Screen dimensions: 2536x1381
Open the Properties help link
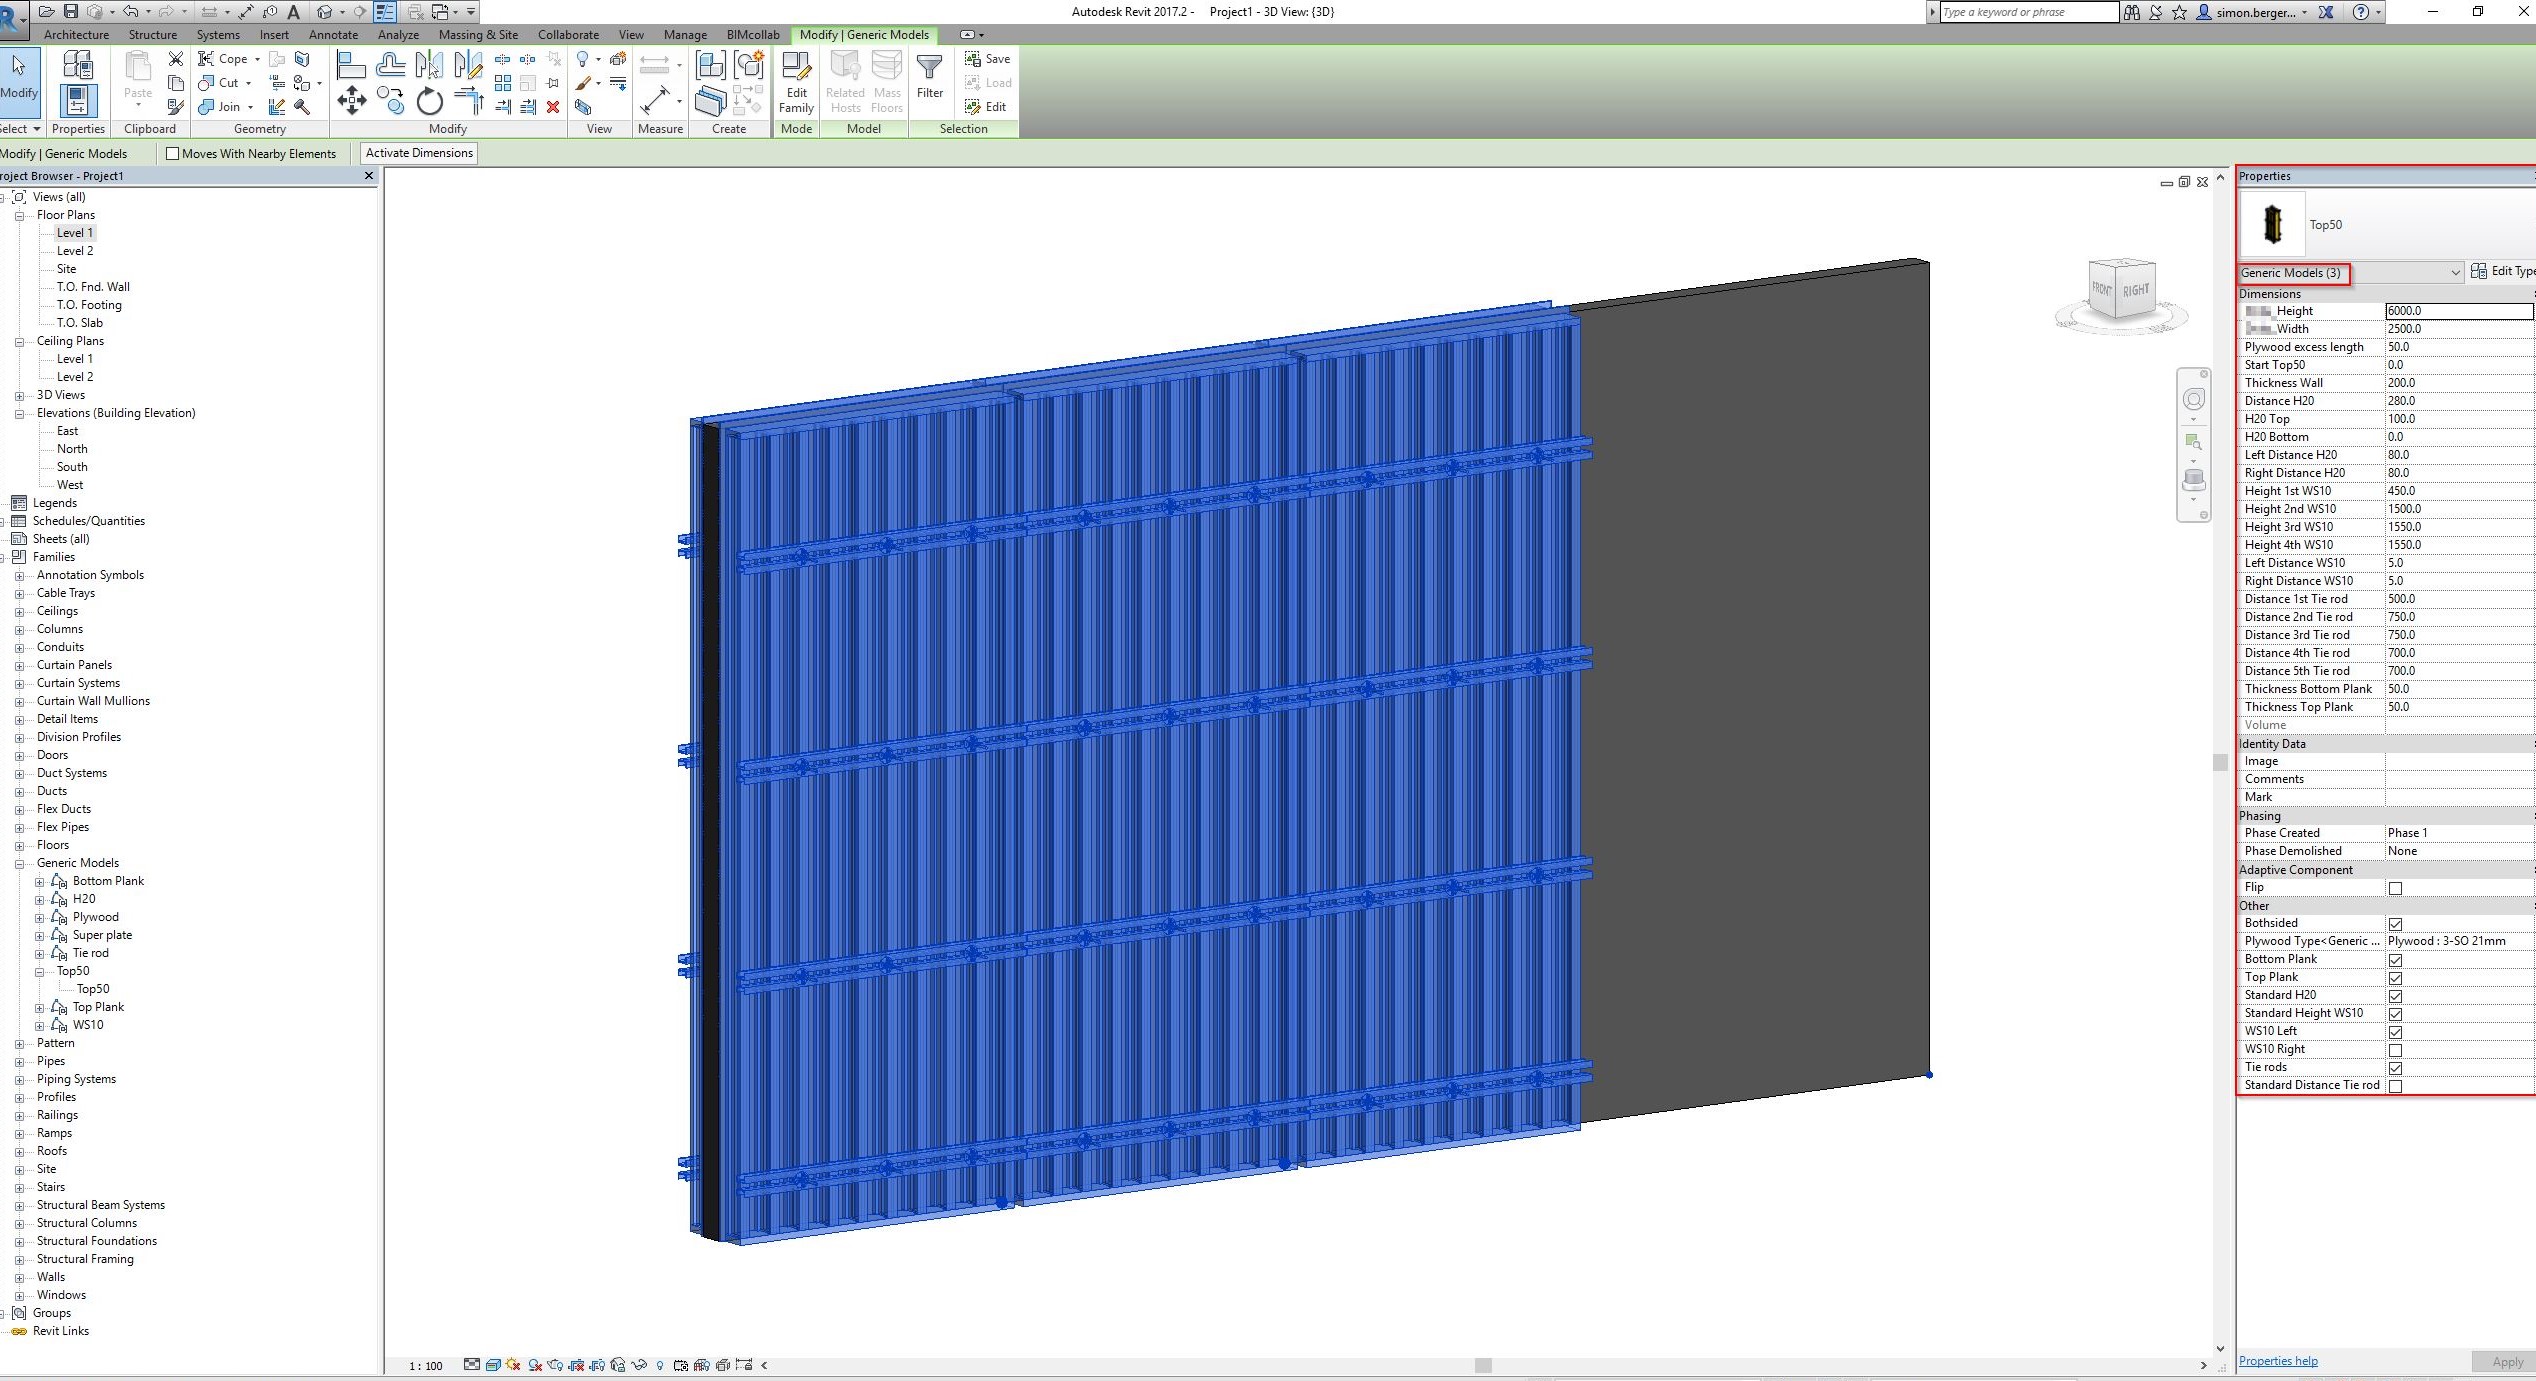(2277, 1360)
